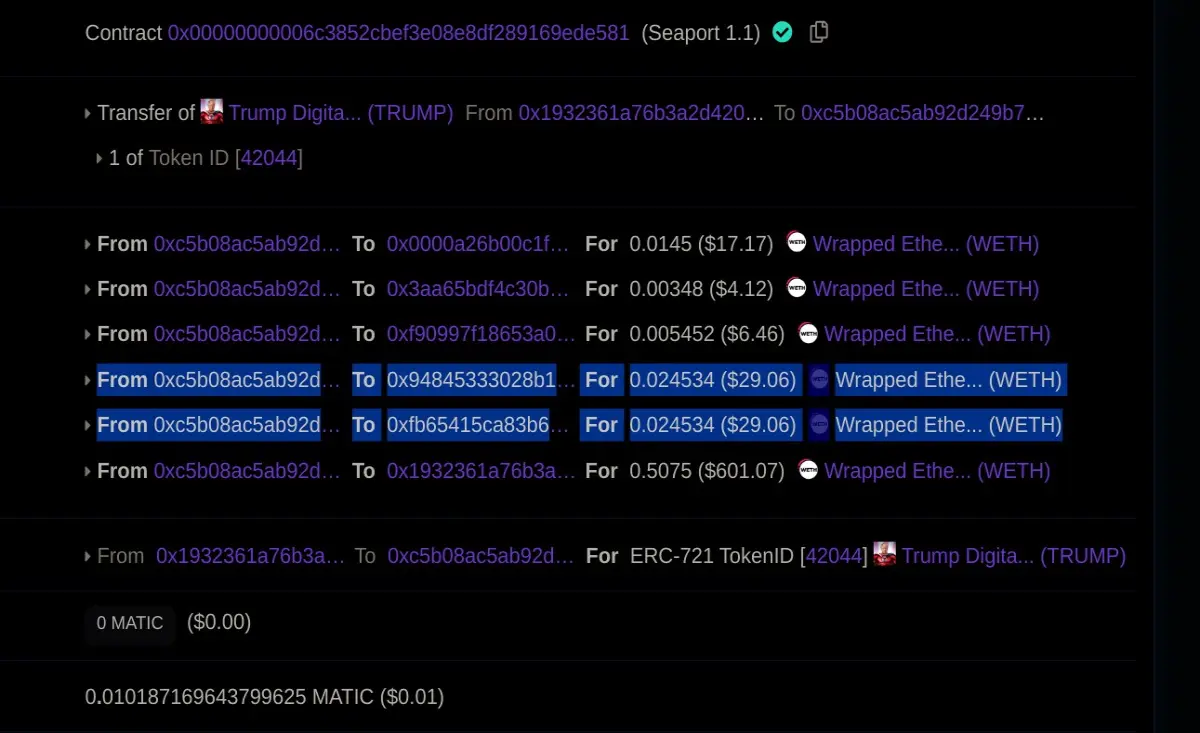Select amount text 0.0145 ($17.17)
The width and height of the screenshot is (1200, 733).
coord(701,244)
